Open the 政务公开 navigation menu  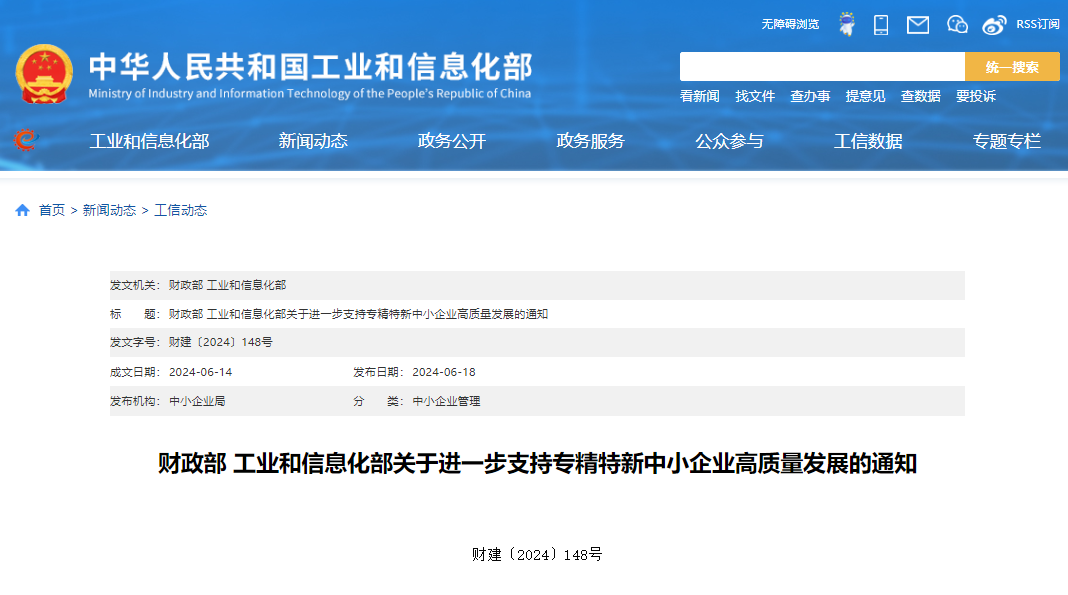[451, 141]
